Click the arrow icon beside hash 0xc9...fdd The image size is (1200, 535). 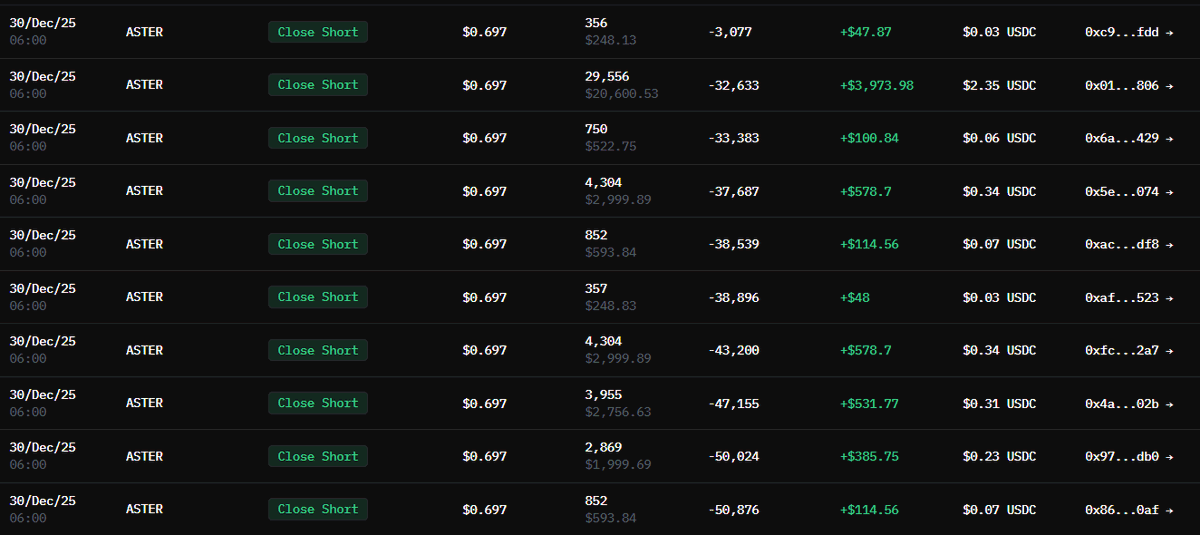click(1169, 32)
